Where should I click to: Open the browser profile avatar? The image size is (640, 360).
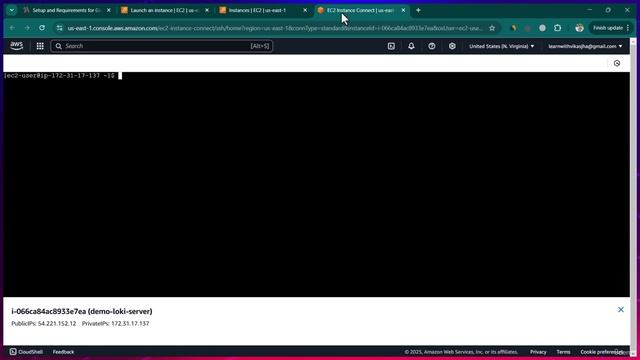coord(579,28)
